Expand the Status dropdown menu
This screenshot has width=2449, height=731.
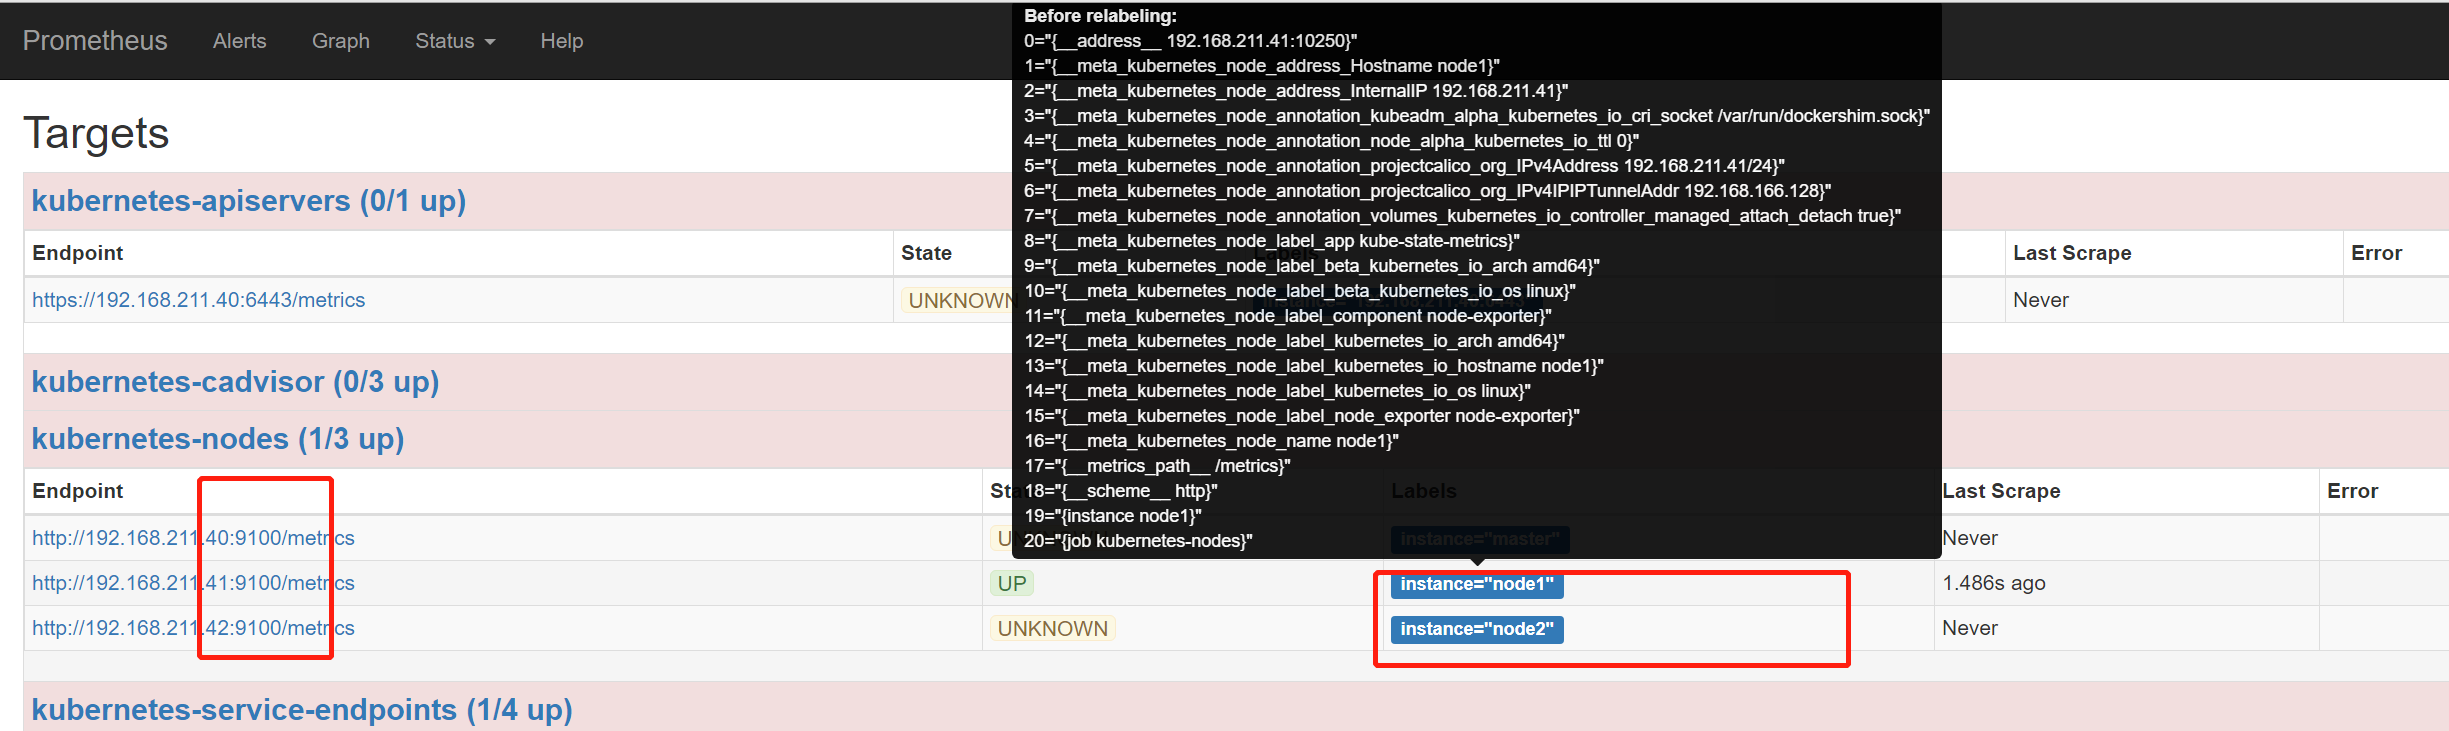(455, 41)
